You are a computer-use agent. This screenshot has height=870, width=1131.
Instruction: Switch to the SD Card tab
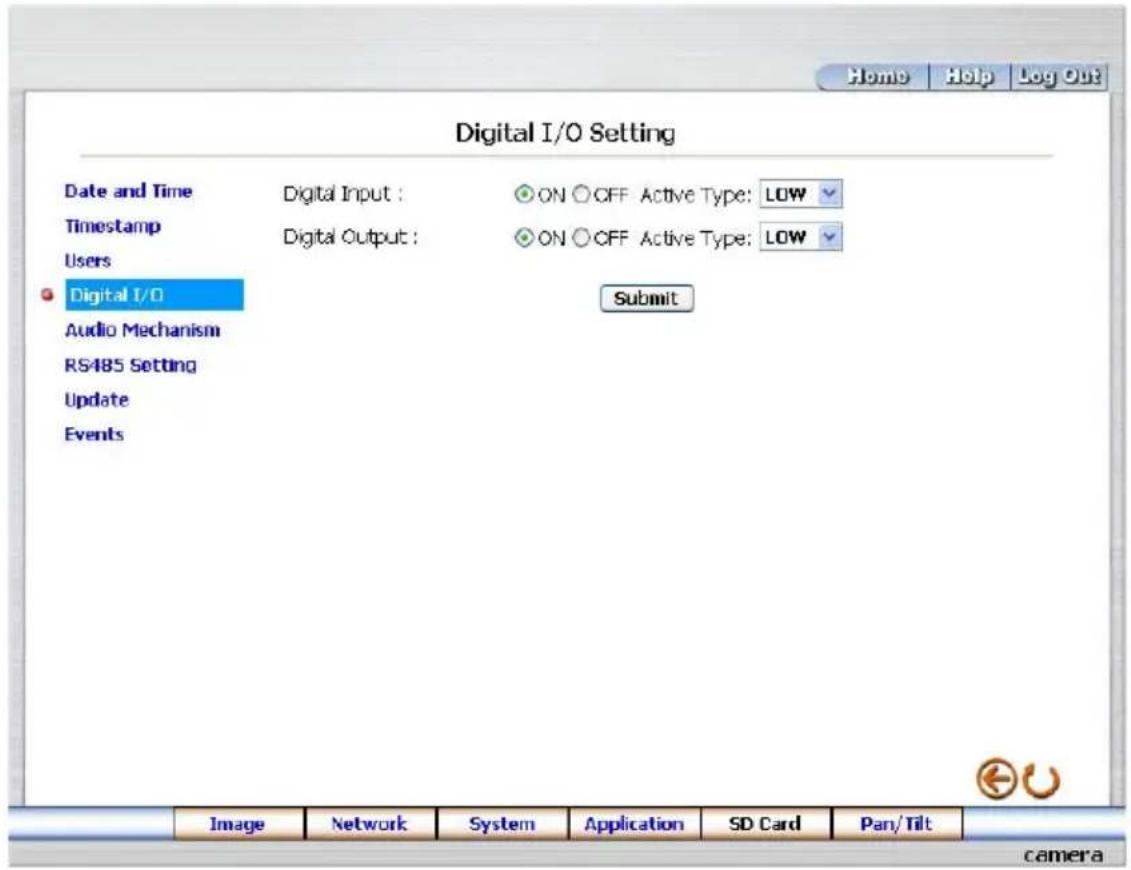point(765,824)
